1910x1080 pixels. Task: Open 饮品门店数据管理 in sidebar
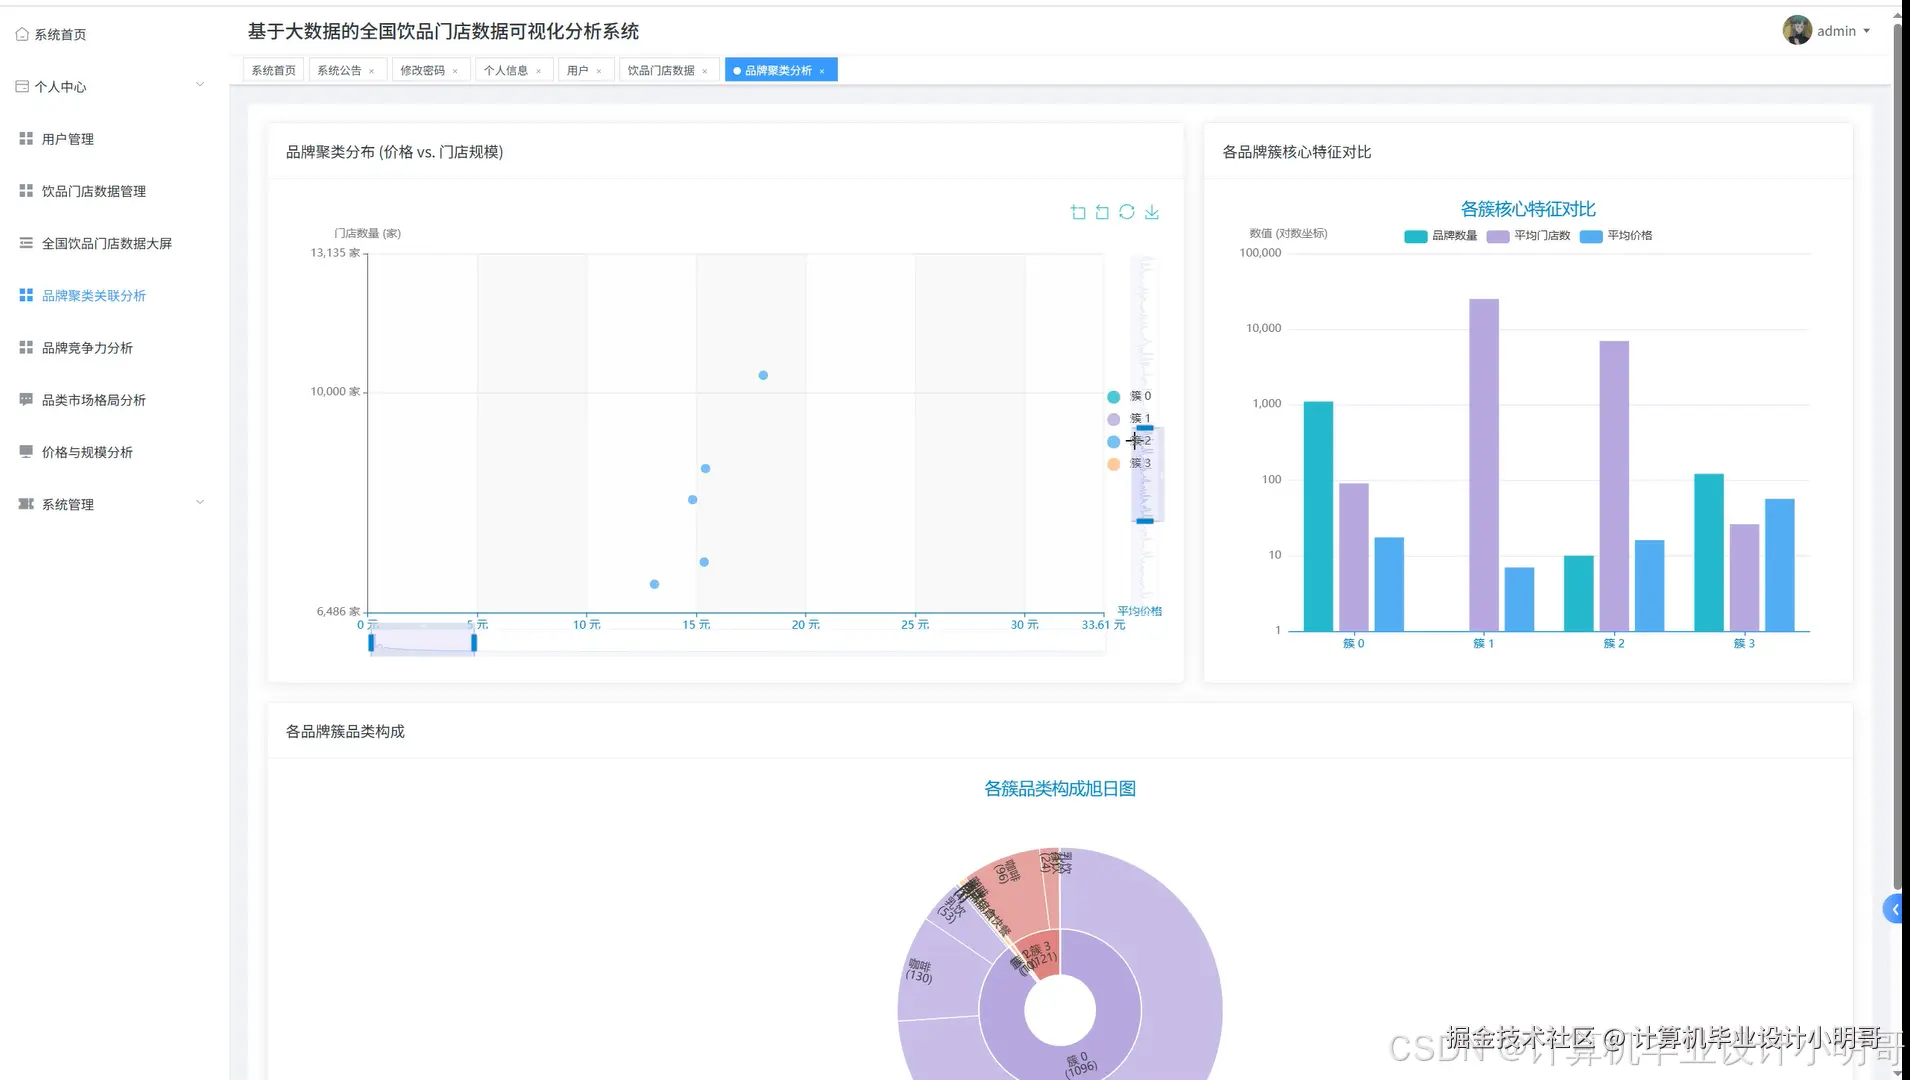click(x=94, y=191)
